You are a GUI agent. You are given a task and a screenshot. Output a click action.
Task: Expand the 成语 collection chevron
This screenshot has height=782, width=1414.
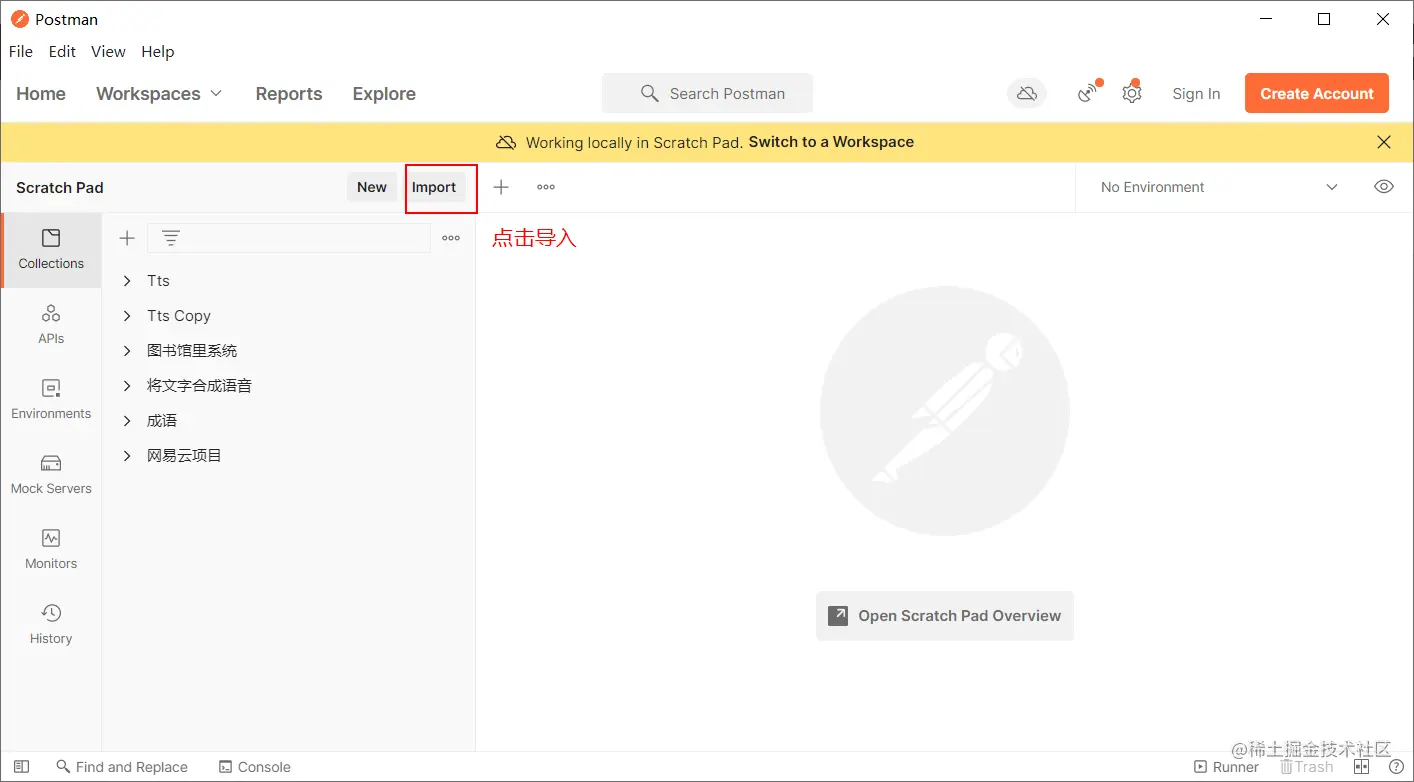tap(127, 421)
